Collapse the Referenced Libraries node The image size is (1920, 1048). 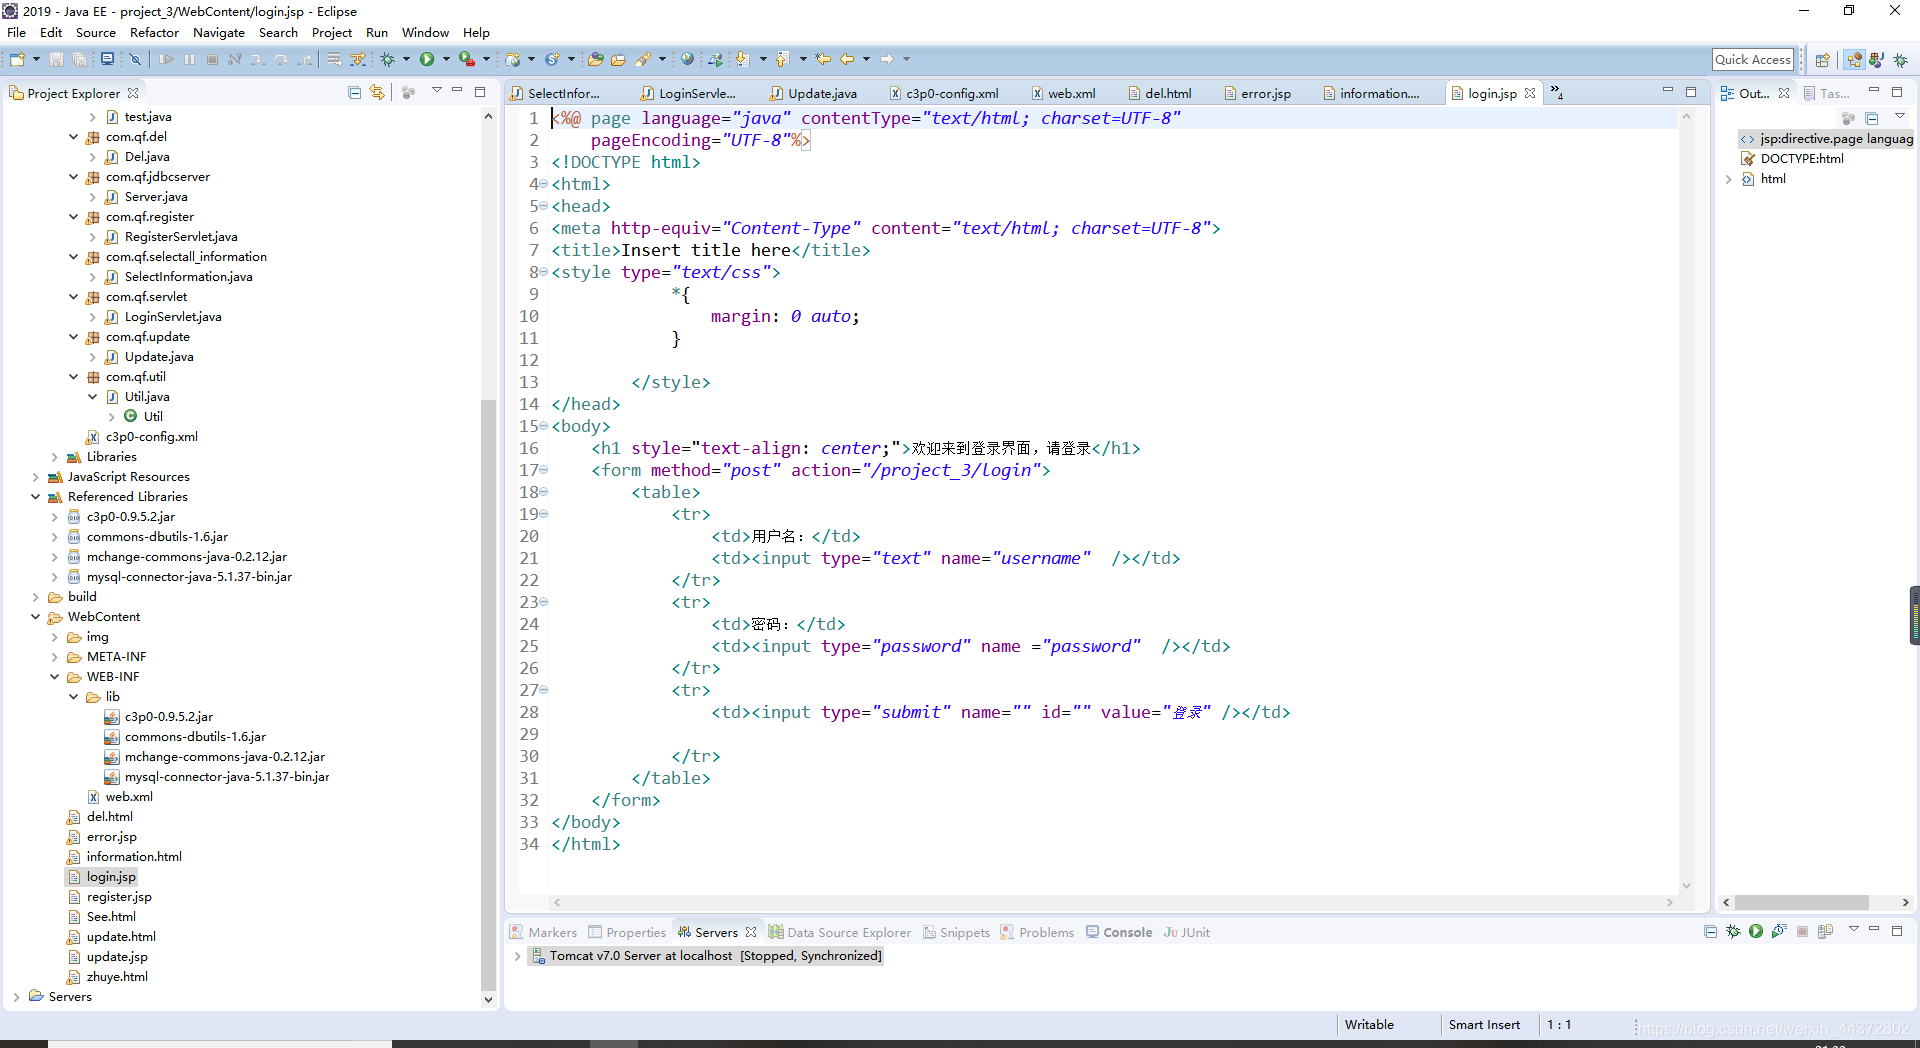[36, 497]
